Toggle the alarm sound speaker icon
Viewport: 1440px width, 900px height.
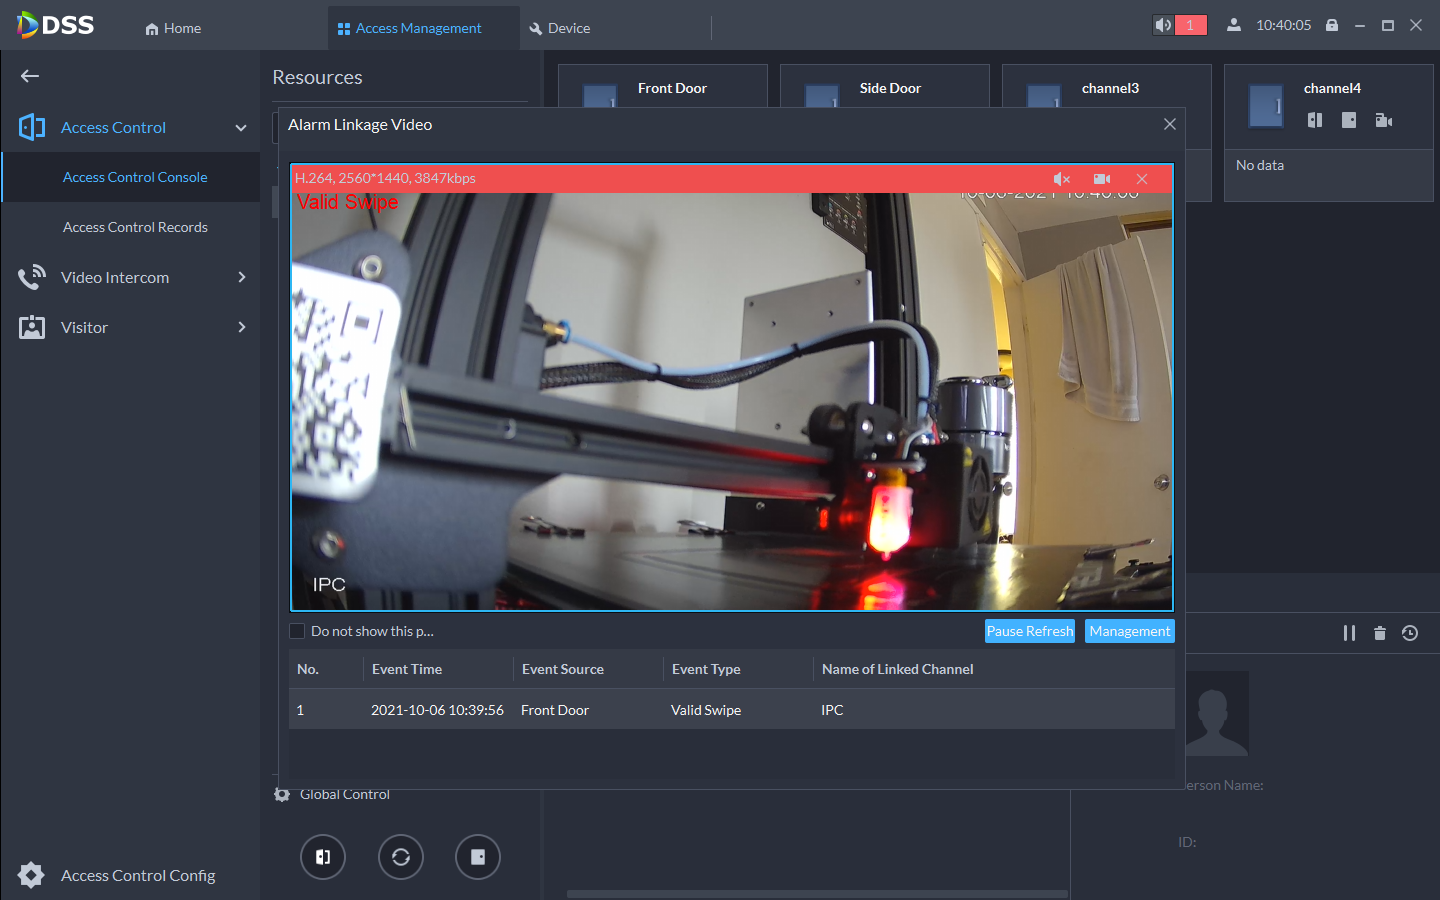pos(1164,26)
